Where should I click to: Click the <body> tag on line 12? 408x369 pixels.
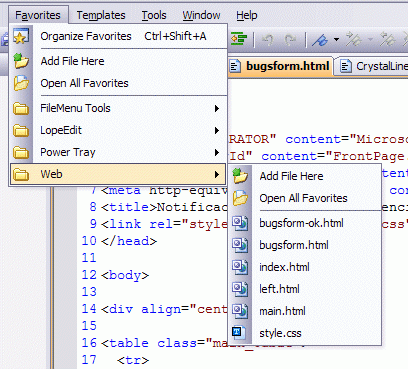coord(125,275)
